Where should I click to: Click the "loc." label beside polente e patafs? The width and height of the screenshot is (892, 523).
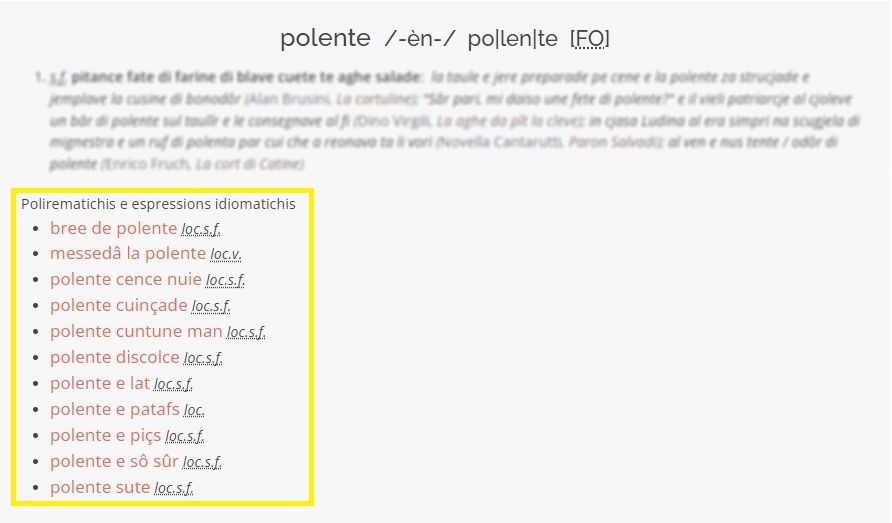(194, 411)
